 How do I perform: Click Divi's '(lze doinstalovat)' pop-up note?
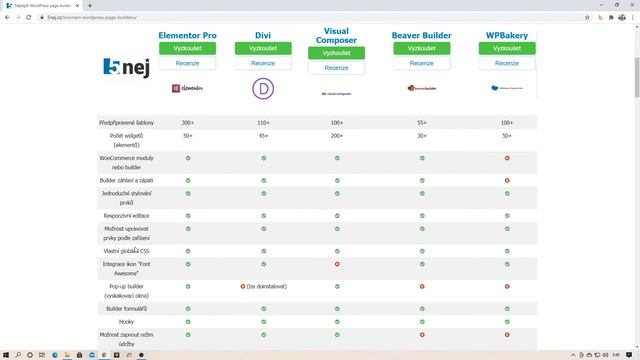point(267,287)
